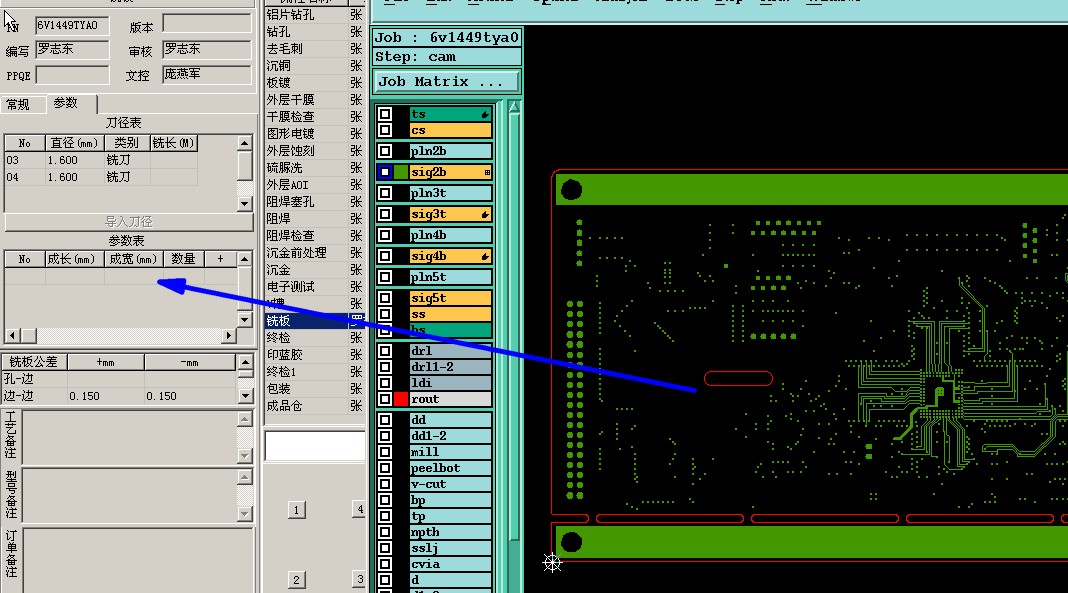Click the numbered button 1
Screen dimensions: 1068x593
[296, 510]
